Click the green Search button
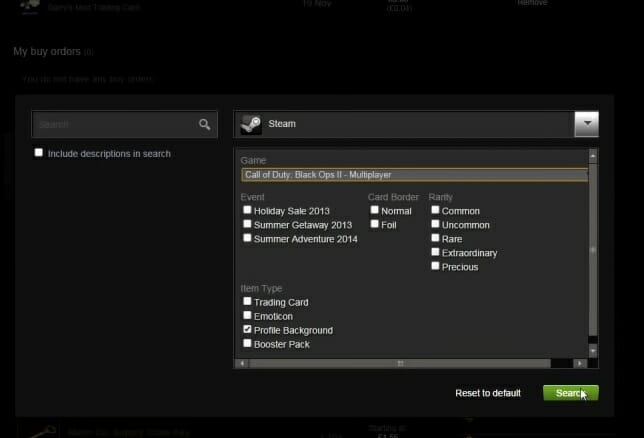The image size is (644, 438). pyautogui.click(x=570, y=393)
